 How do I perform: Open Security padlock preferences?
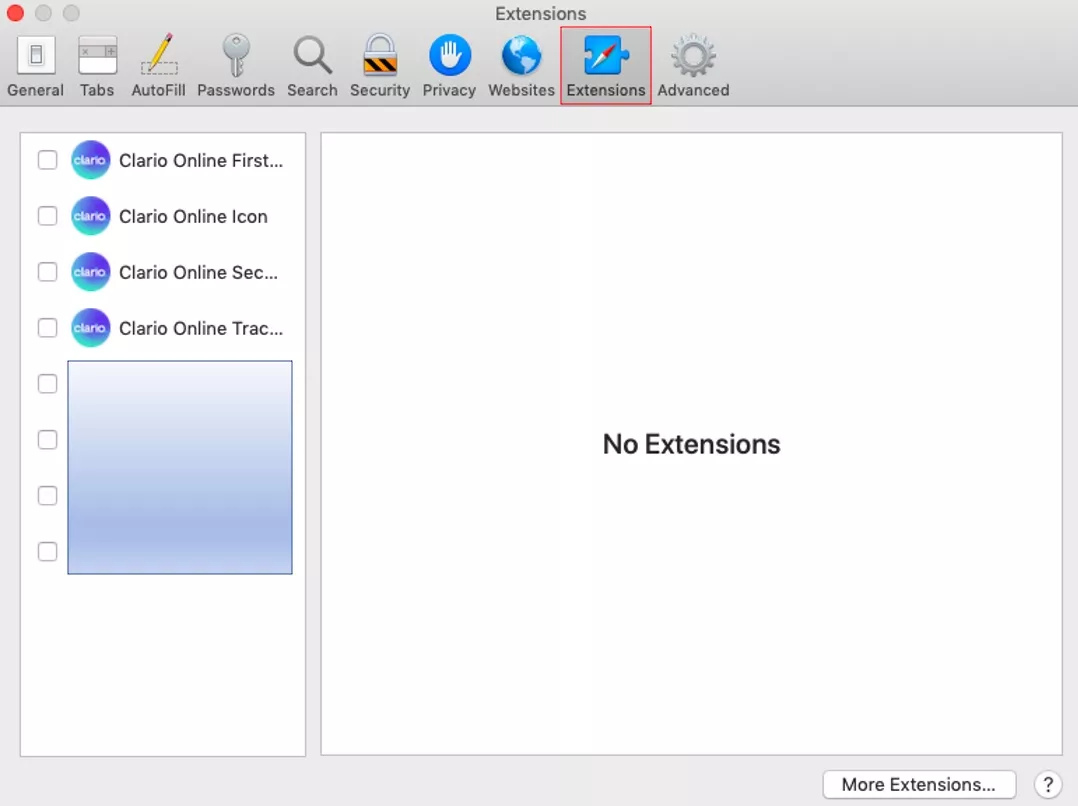click(380, 66)
